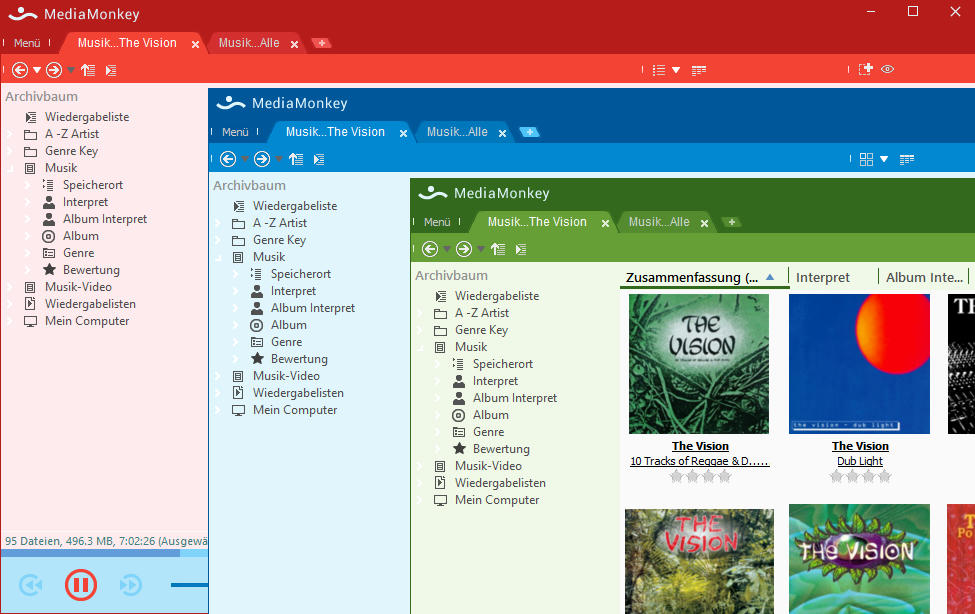The image size is (975, 614).
Task: Sort by the Zusammenfassung column header
Action: pos(705,277)
